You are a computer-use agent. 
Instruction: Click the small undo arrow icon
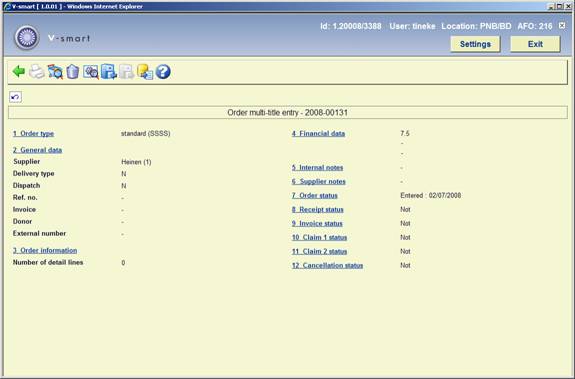click(15, 97)
